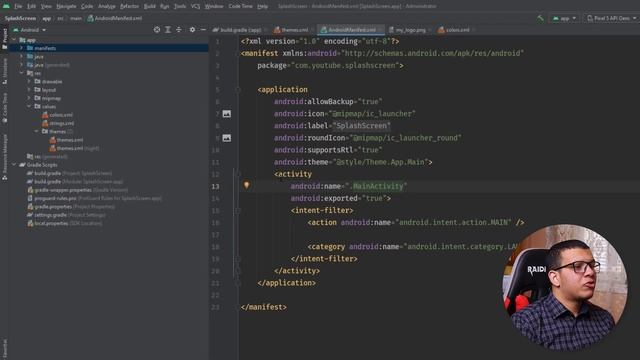Image resolution: width=640 pixels, height=360 pixels.
Task: Click Select Opened File target icon
Action: click(x=157, y=30)
